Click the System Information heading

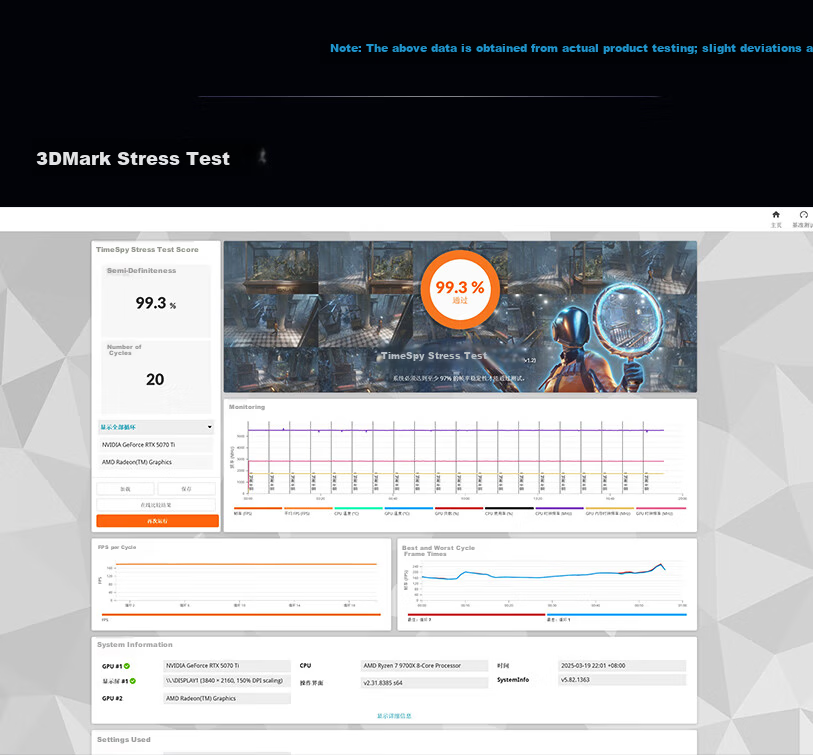(135, 645)
